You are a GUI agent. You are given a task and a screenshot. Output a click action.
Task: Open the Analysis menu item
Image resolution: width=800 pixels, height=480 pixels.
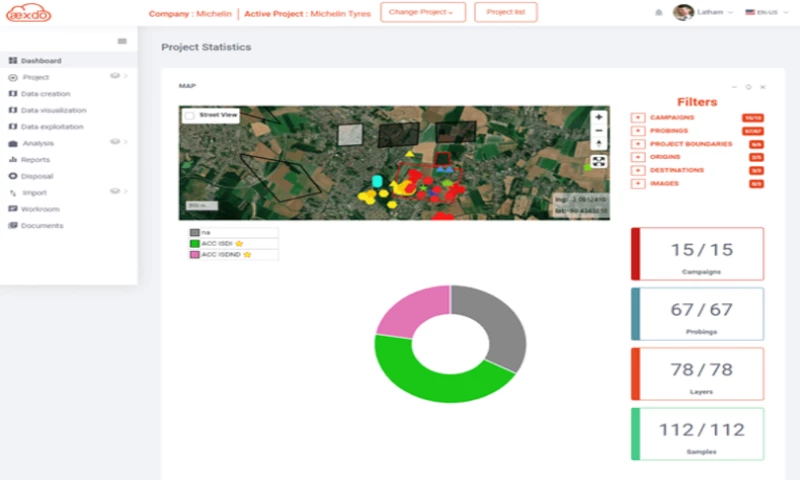38,143
